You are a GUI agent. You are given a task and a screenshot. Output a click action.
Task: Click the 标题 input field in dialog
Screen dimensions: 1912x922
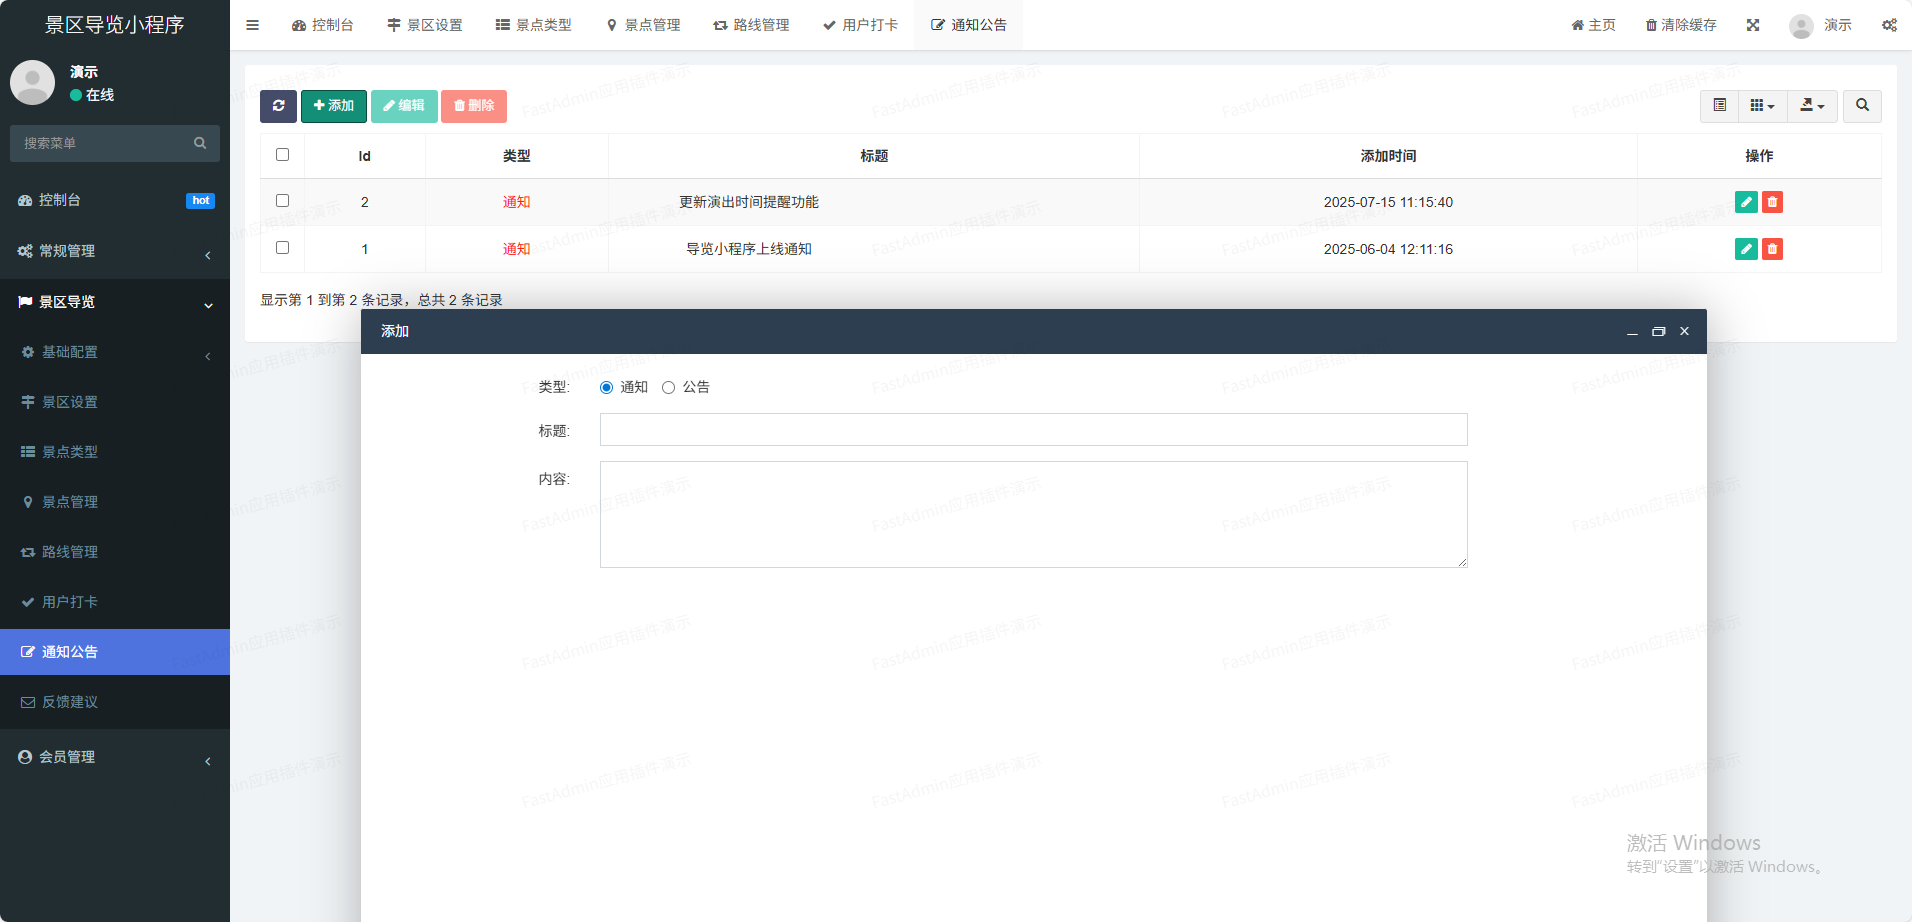point(1033,430)
